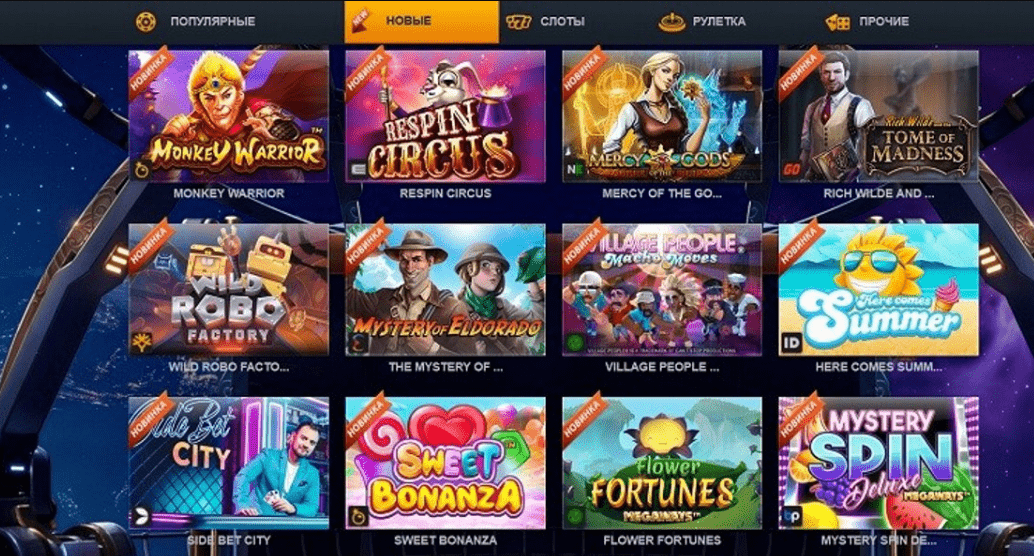Launch the Sweet Bonanza game thumbnail

445,463
